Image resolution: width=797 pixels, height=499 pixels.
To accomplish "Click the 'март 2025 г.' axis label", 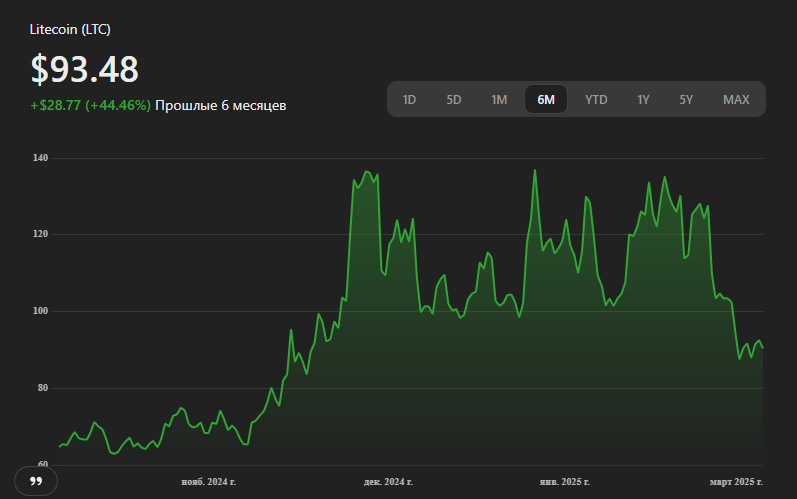I will (x=736, y=481).
